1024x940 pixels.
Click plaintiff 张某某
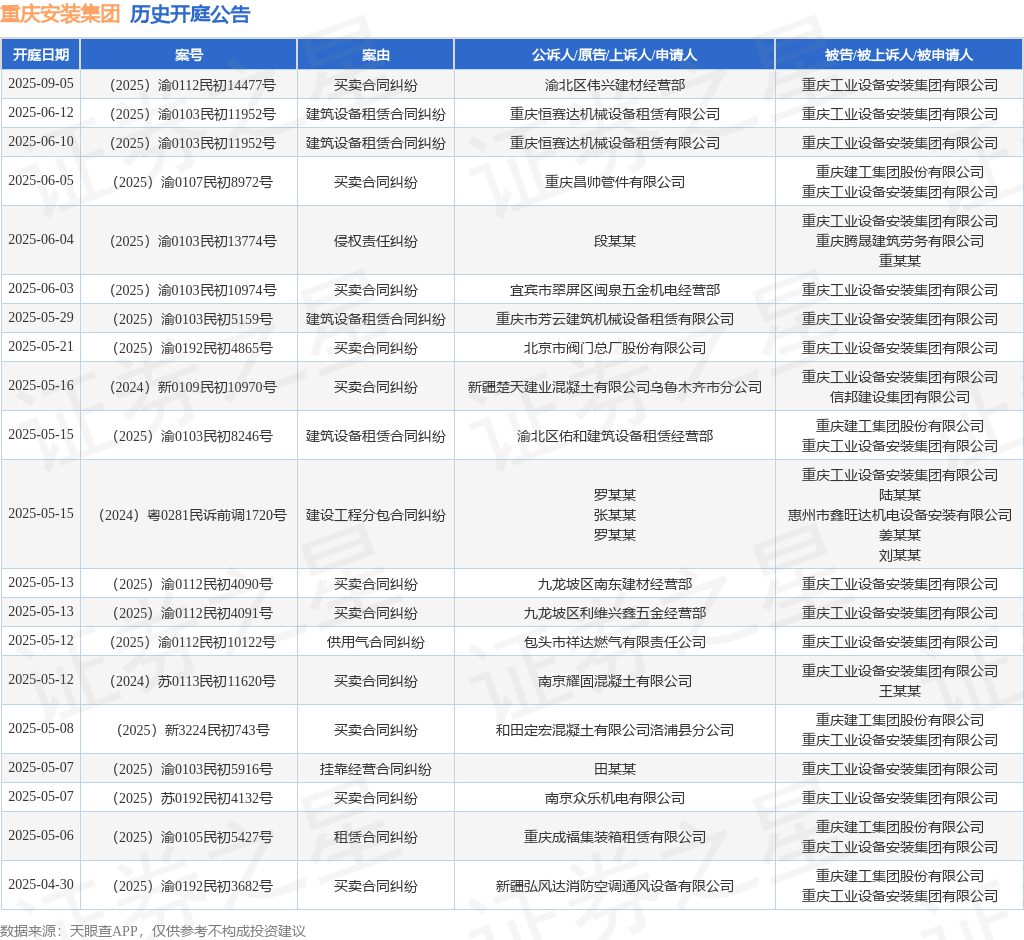click(615, 515)
